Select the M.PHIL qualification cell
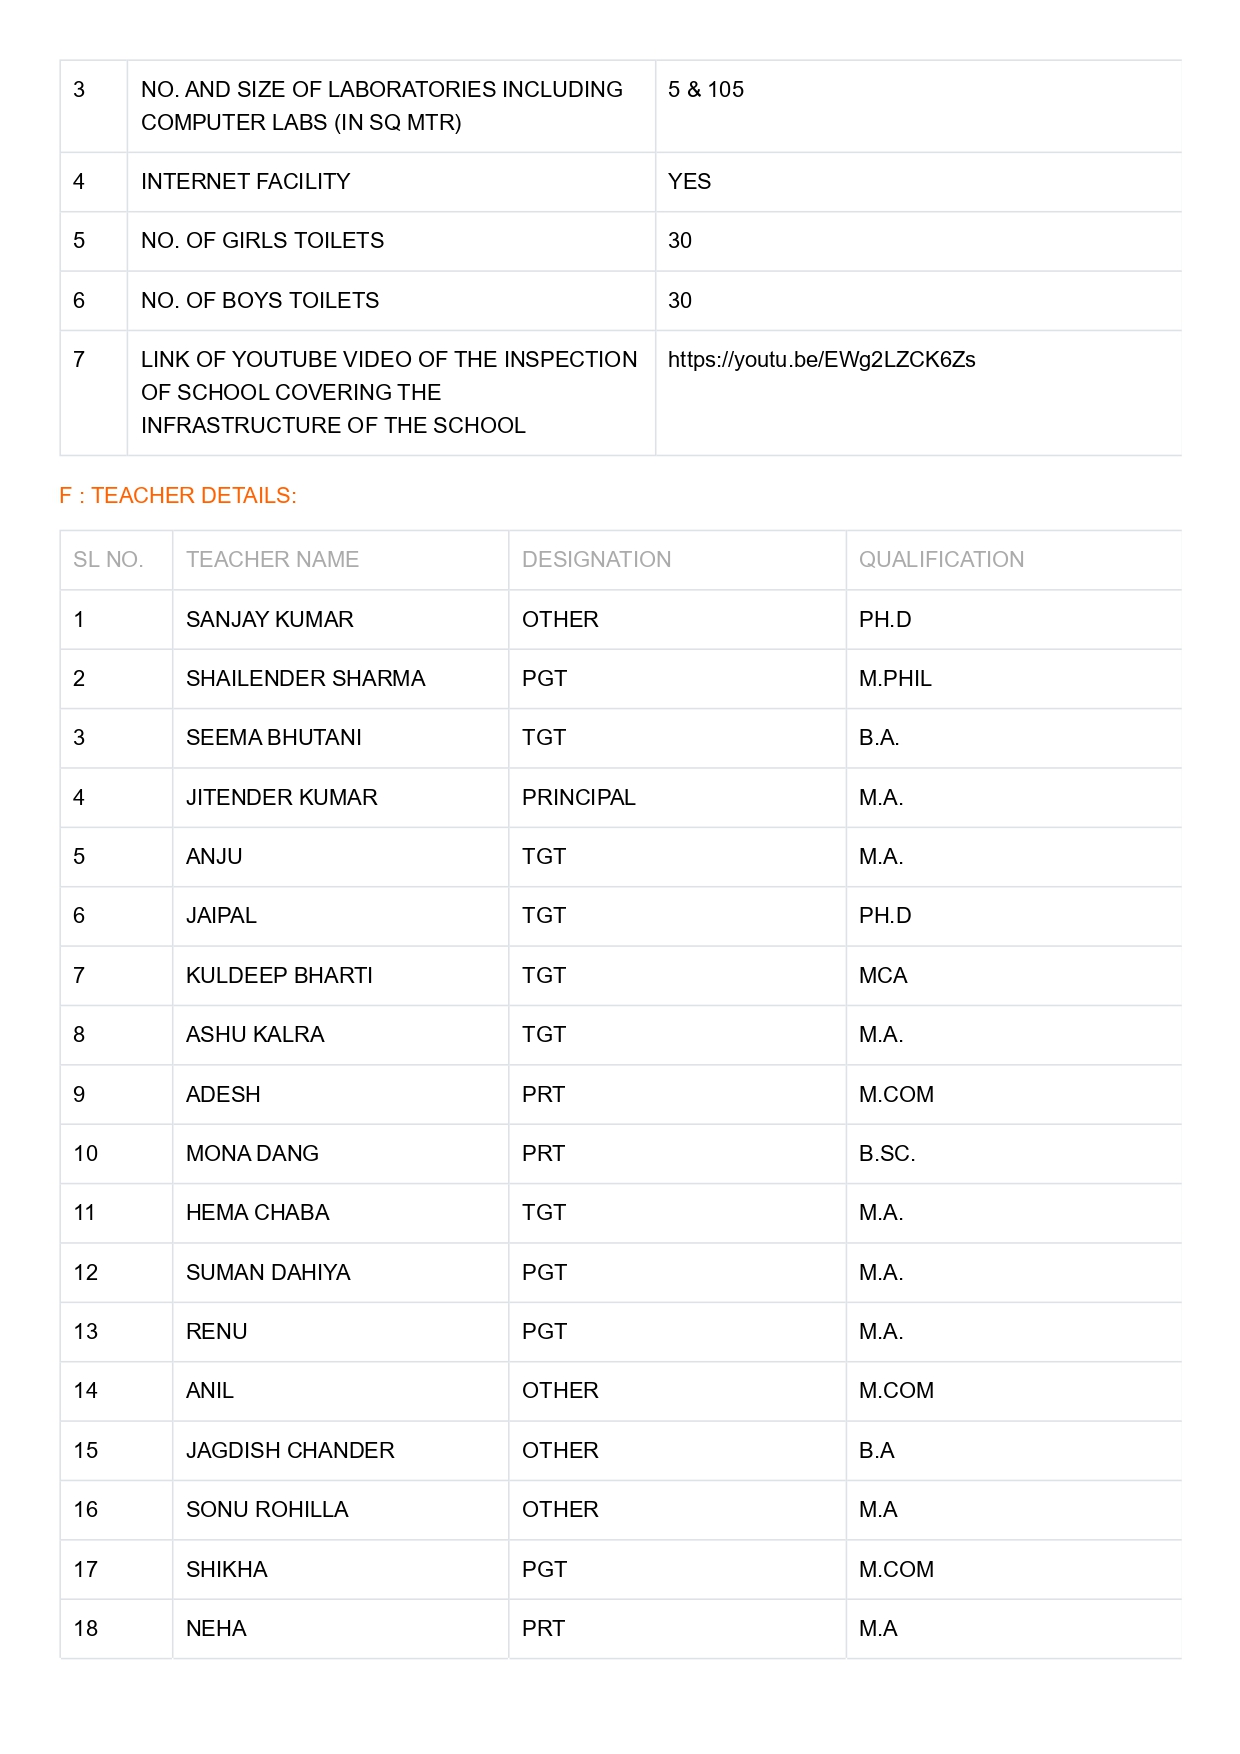 click(895, 679)
